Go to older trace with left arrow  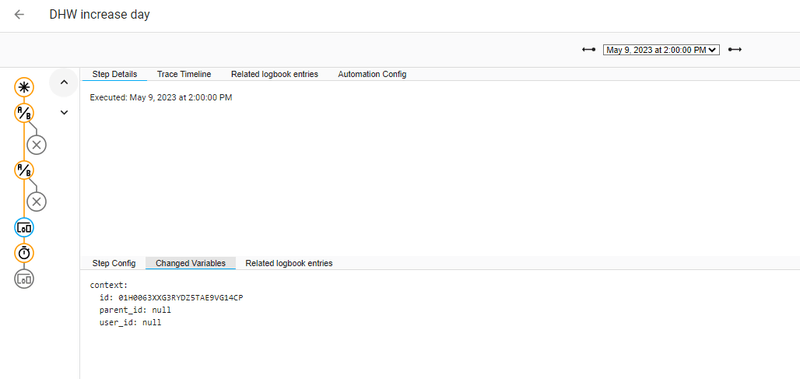pyautogui.click(x=588, y=49)
